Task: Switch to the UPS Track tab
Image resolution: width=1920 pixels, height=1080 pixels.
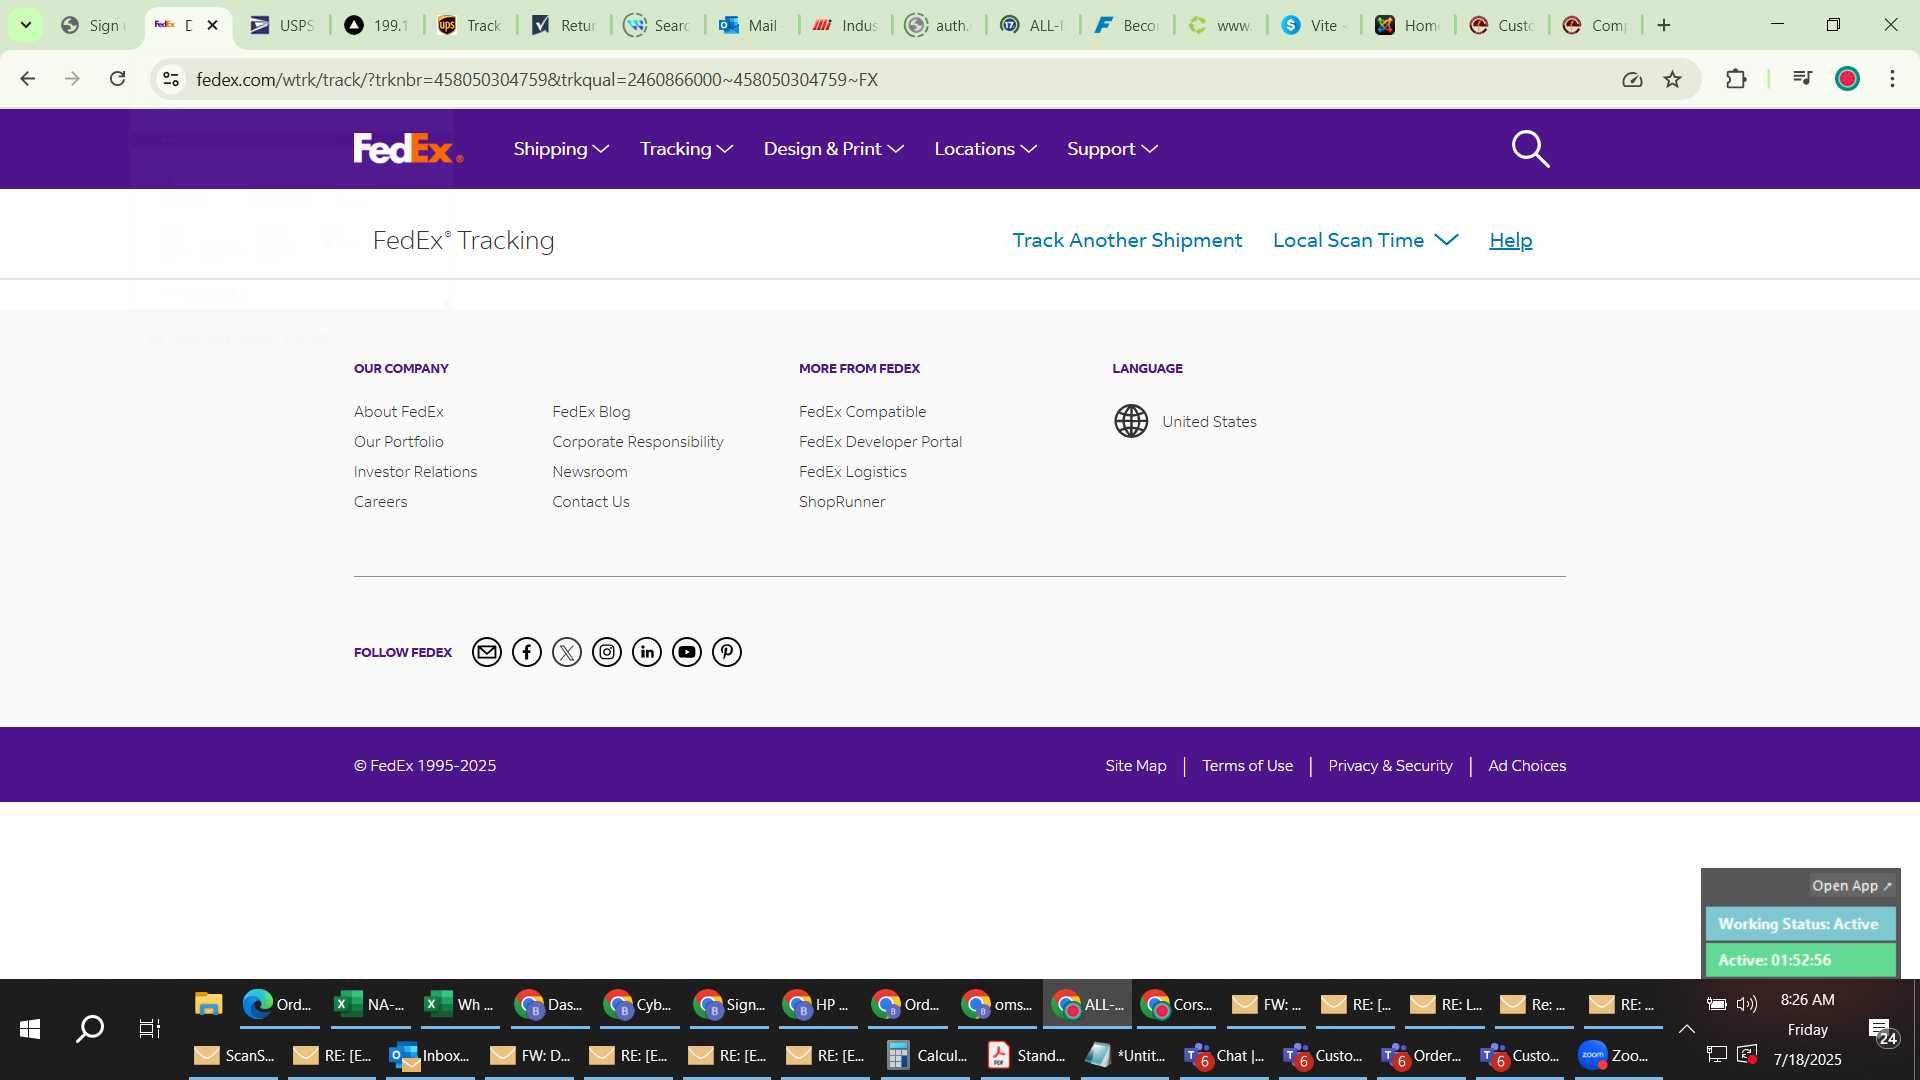Action: (x=469, y=25)
